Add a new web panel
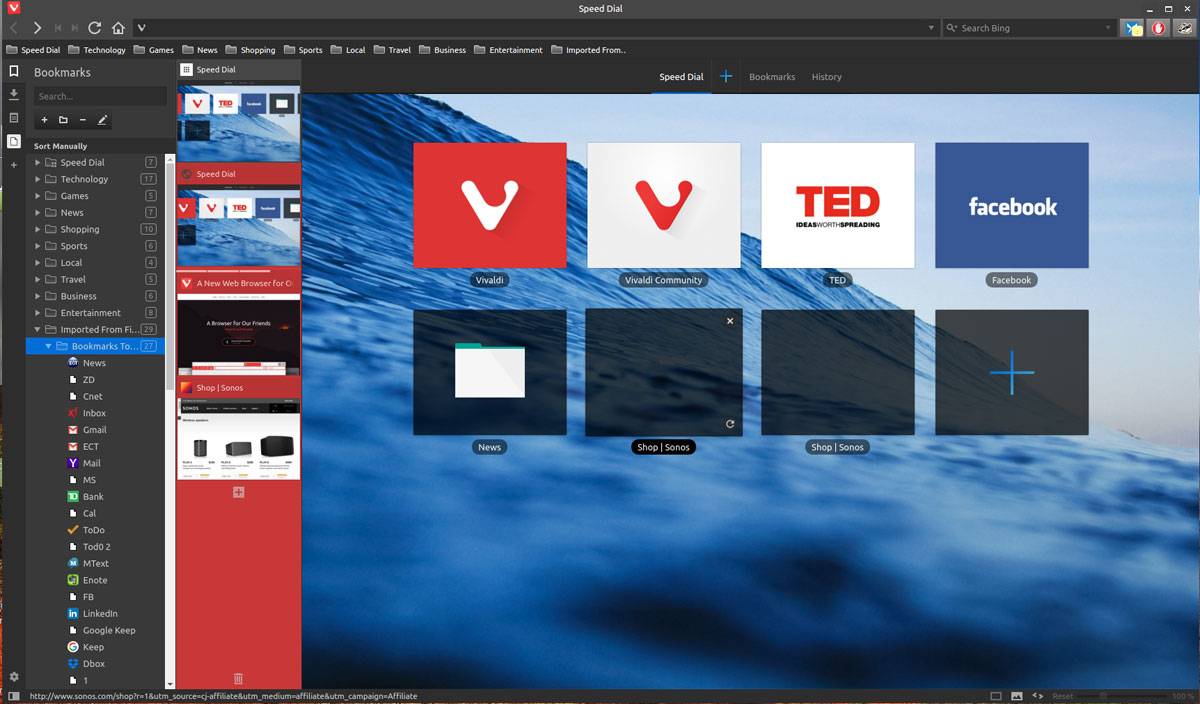The width and height of the screenshot is (1200, 704). [13, 164]
